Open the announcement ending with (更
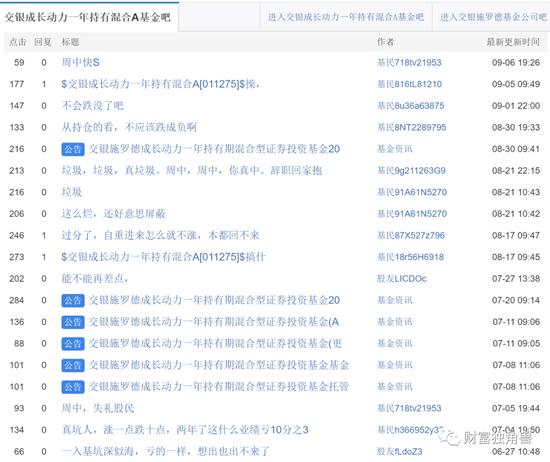This screenshot has width=550, height=462. click(215, 343)
